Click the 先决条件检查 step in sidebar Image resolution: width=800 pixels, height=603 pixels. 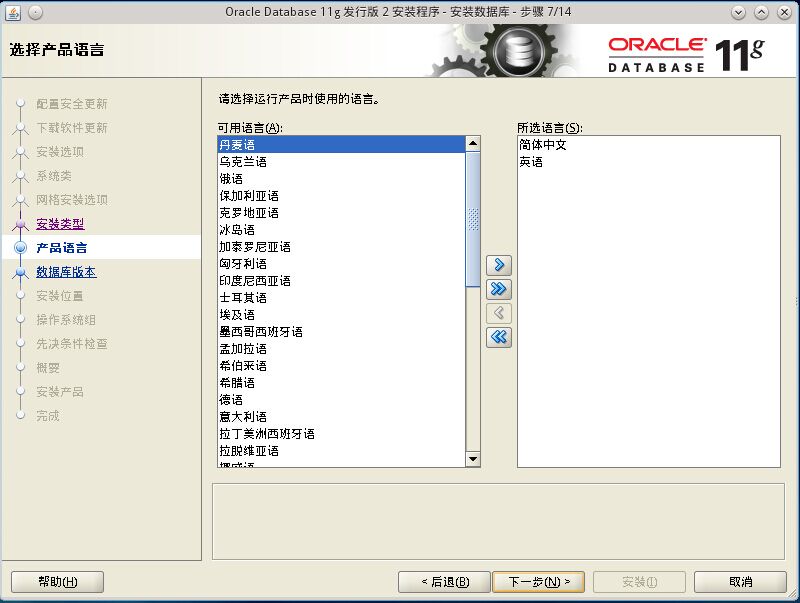pos(72,344)
